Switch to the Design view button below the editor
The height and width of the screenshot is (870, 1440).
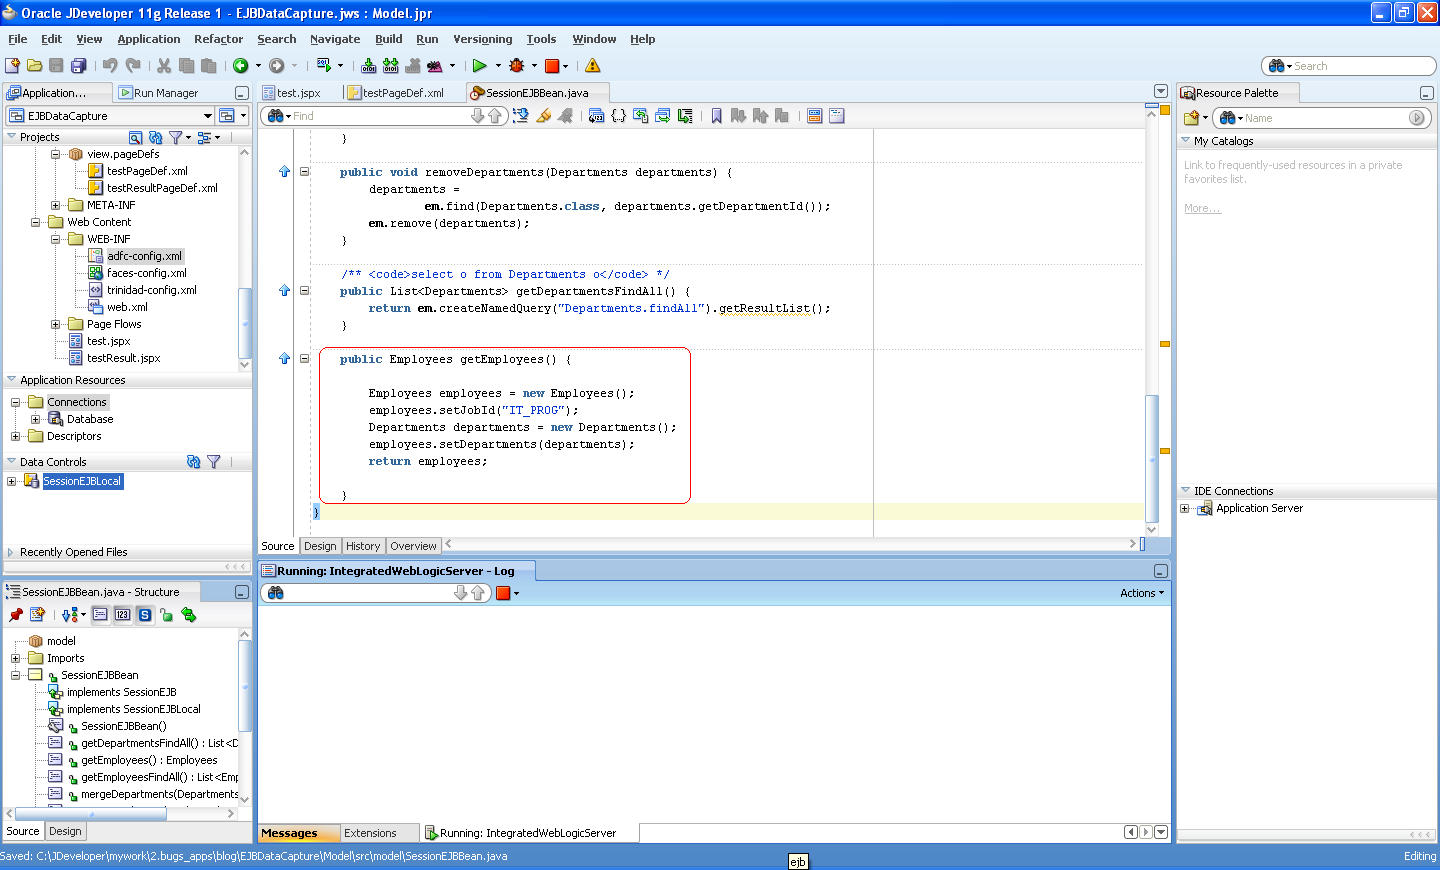pyautogui.click(x=320, y=546)
